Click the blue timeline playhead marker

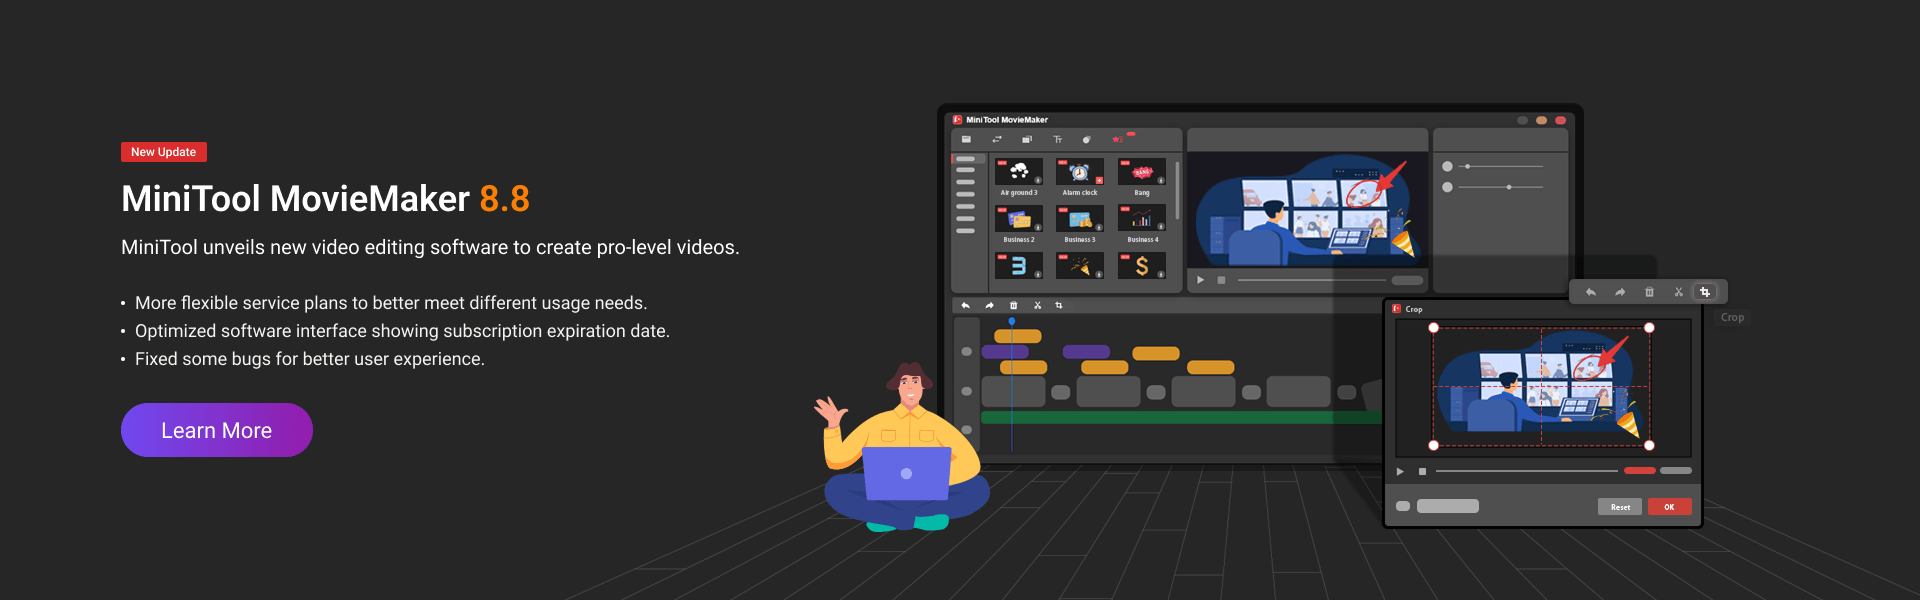(1012, 321)
